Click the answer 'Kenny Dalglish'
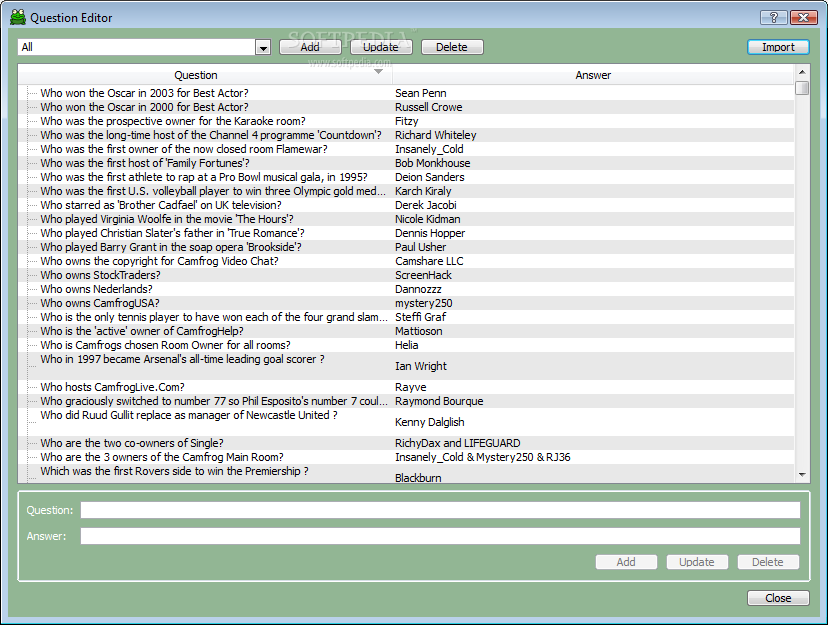The image size is (828, 625). coord(430,422)
